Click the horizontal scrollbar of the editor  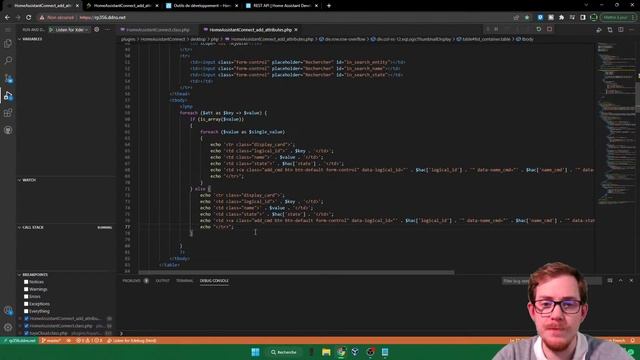(296, 272)
